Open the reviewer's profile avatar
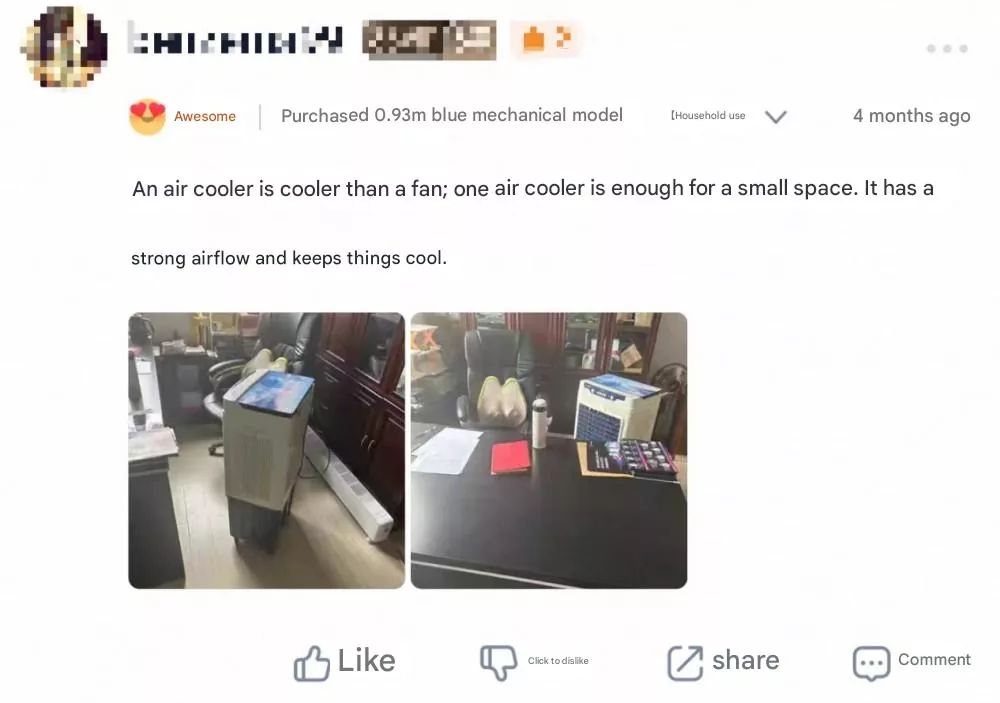The height and width of the screenshot is (703, 1000). click(64, 47)
